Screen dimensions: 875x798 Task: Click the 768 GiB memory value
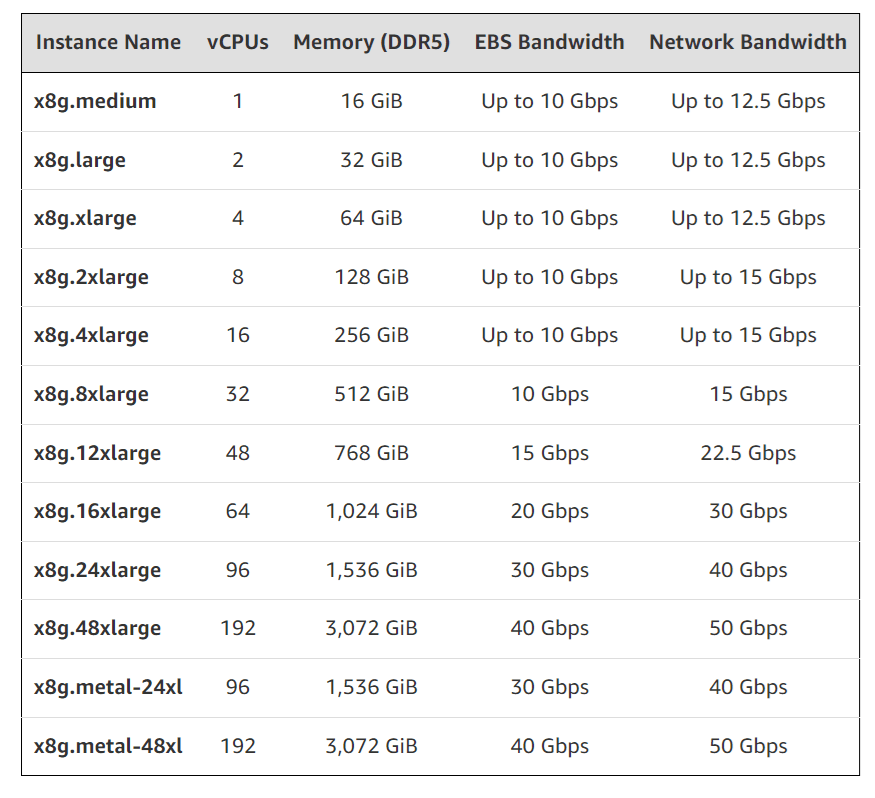point(371,453)
